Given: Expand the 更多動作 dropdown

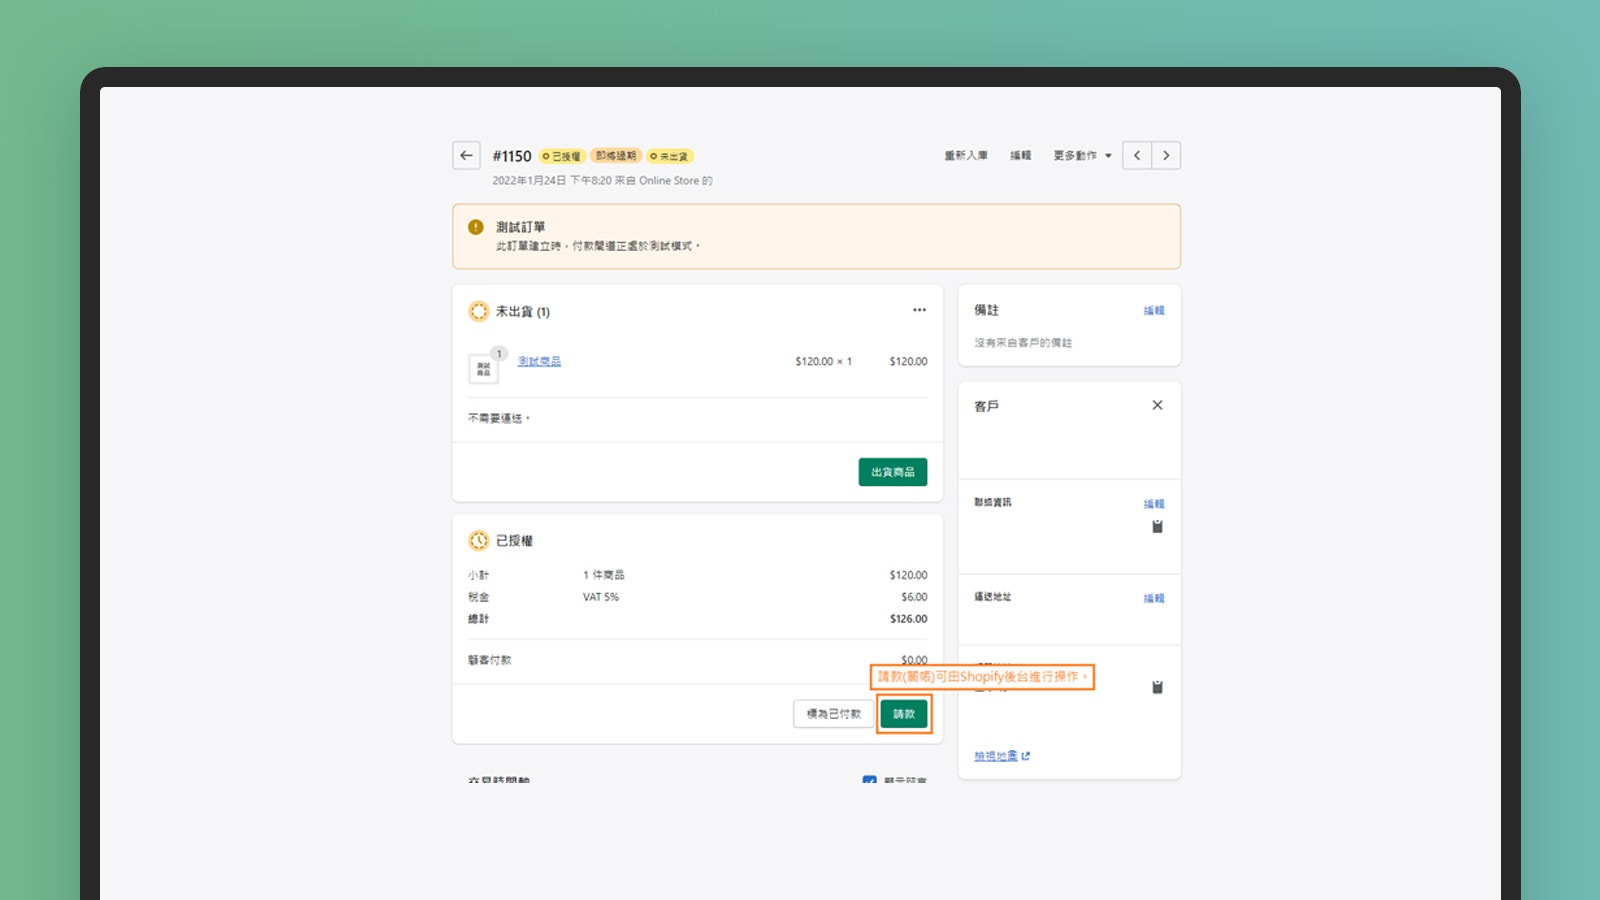Looking at the screenshot, I should 1082,156.
